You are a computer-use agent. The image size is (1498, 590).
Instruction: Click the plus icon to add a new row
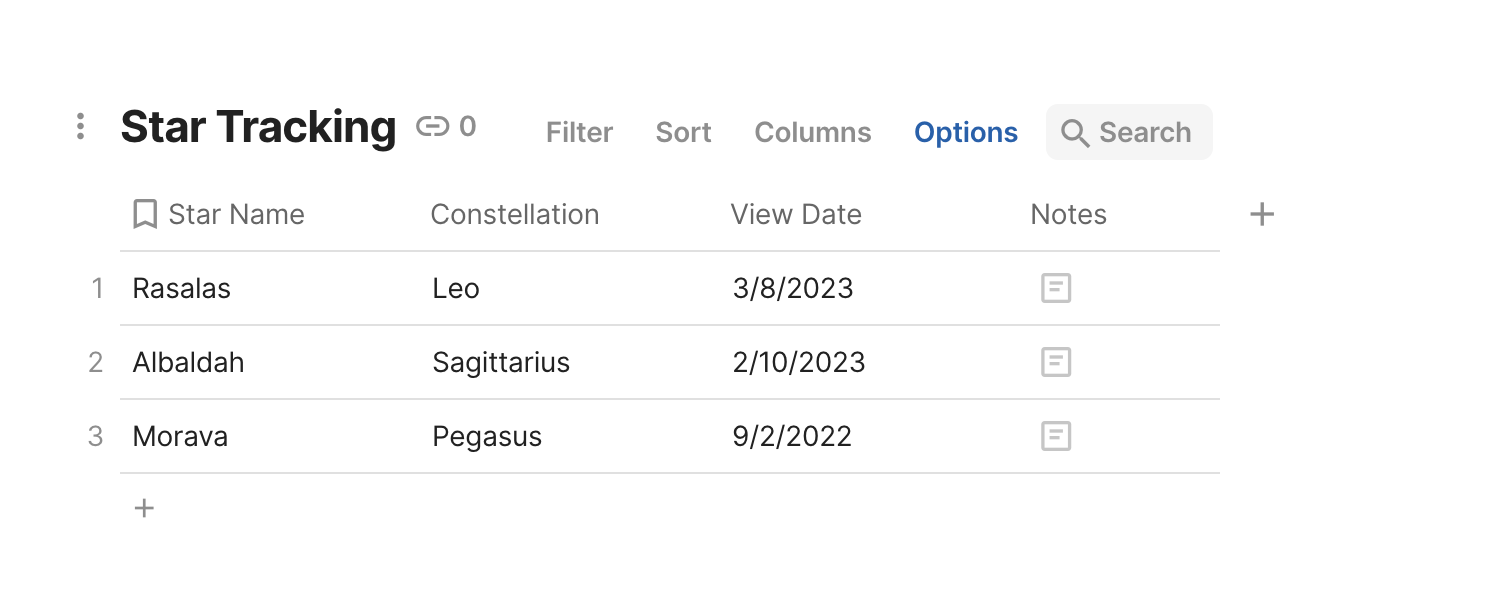143,508
